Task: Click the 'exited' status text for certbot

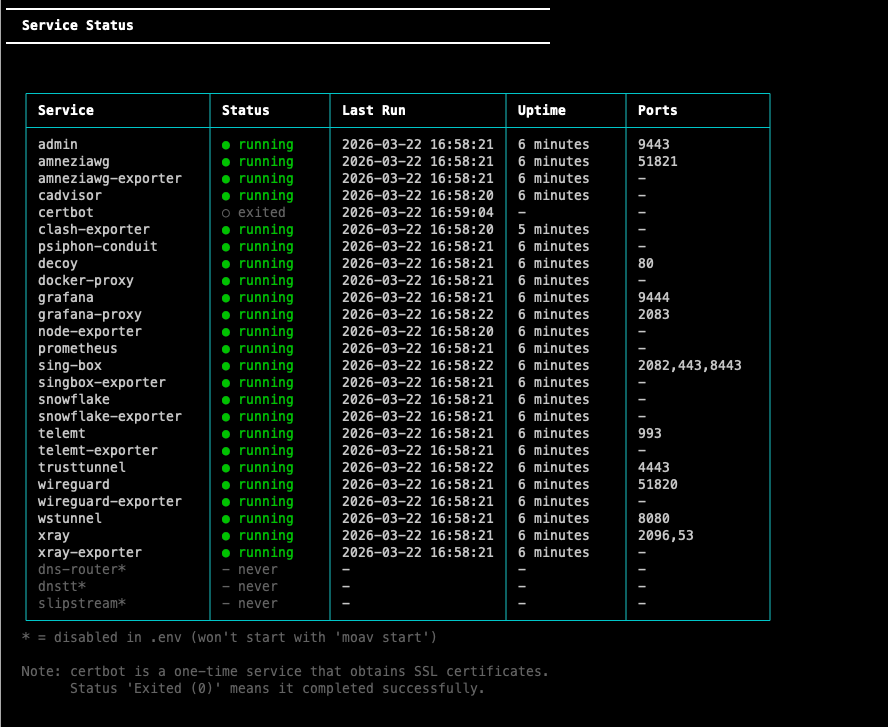Action: coord(262,212)
